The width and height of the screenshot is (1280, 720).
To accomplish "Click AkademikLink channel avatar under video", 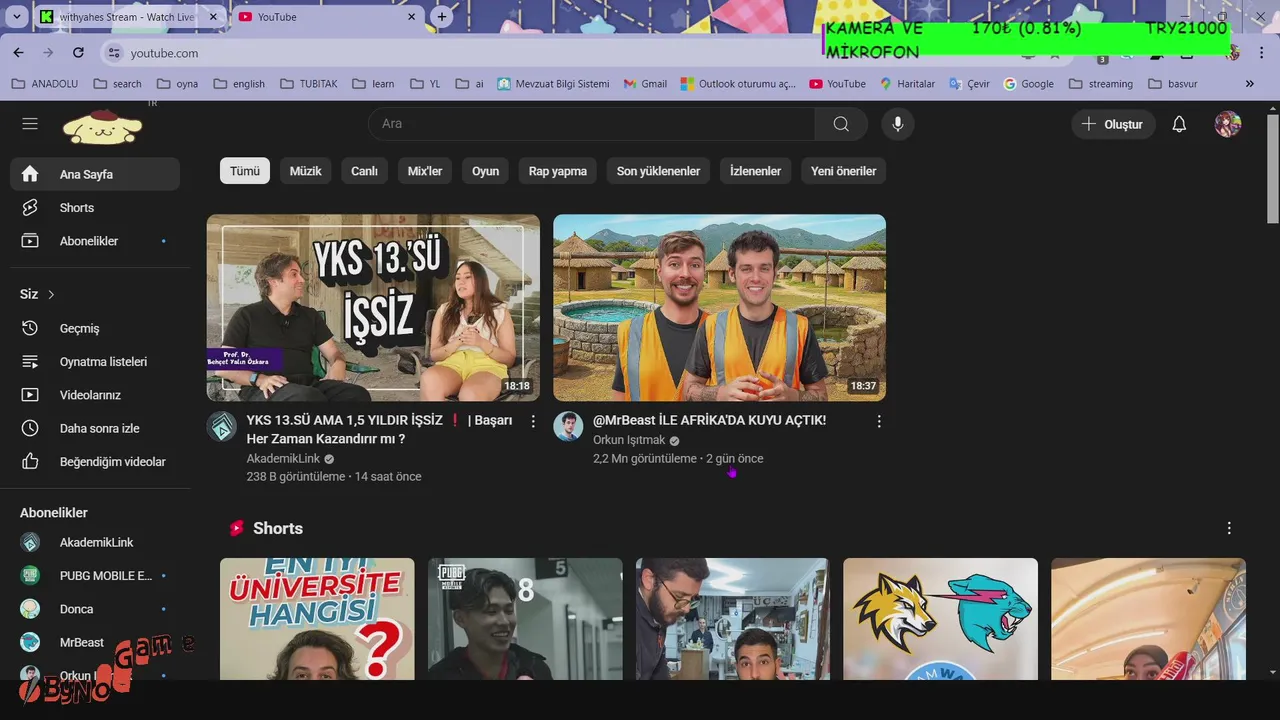I will click(x=221, y=426).
